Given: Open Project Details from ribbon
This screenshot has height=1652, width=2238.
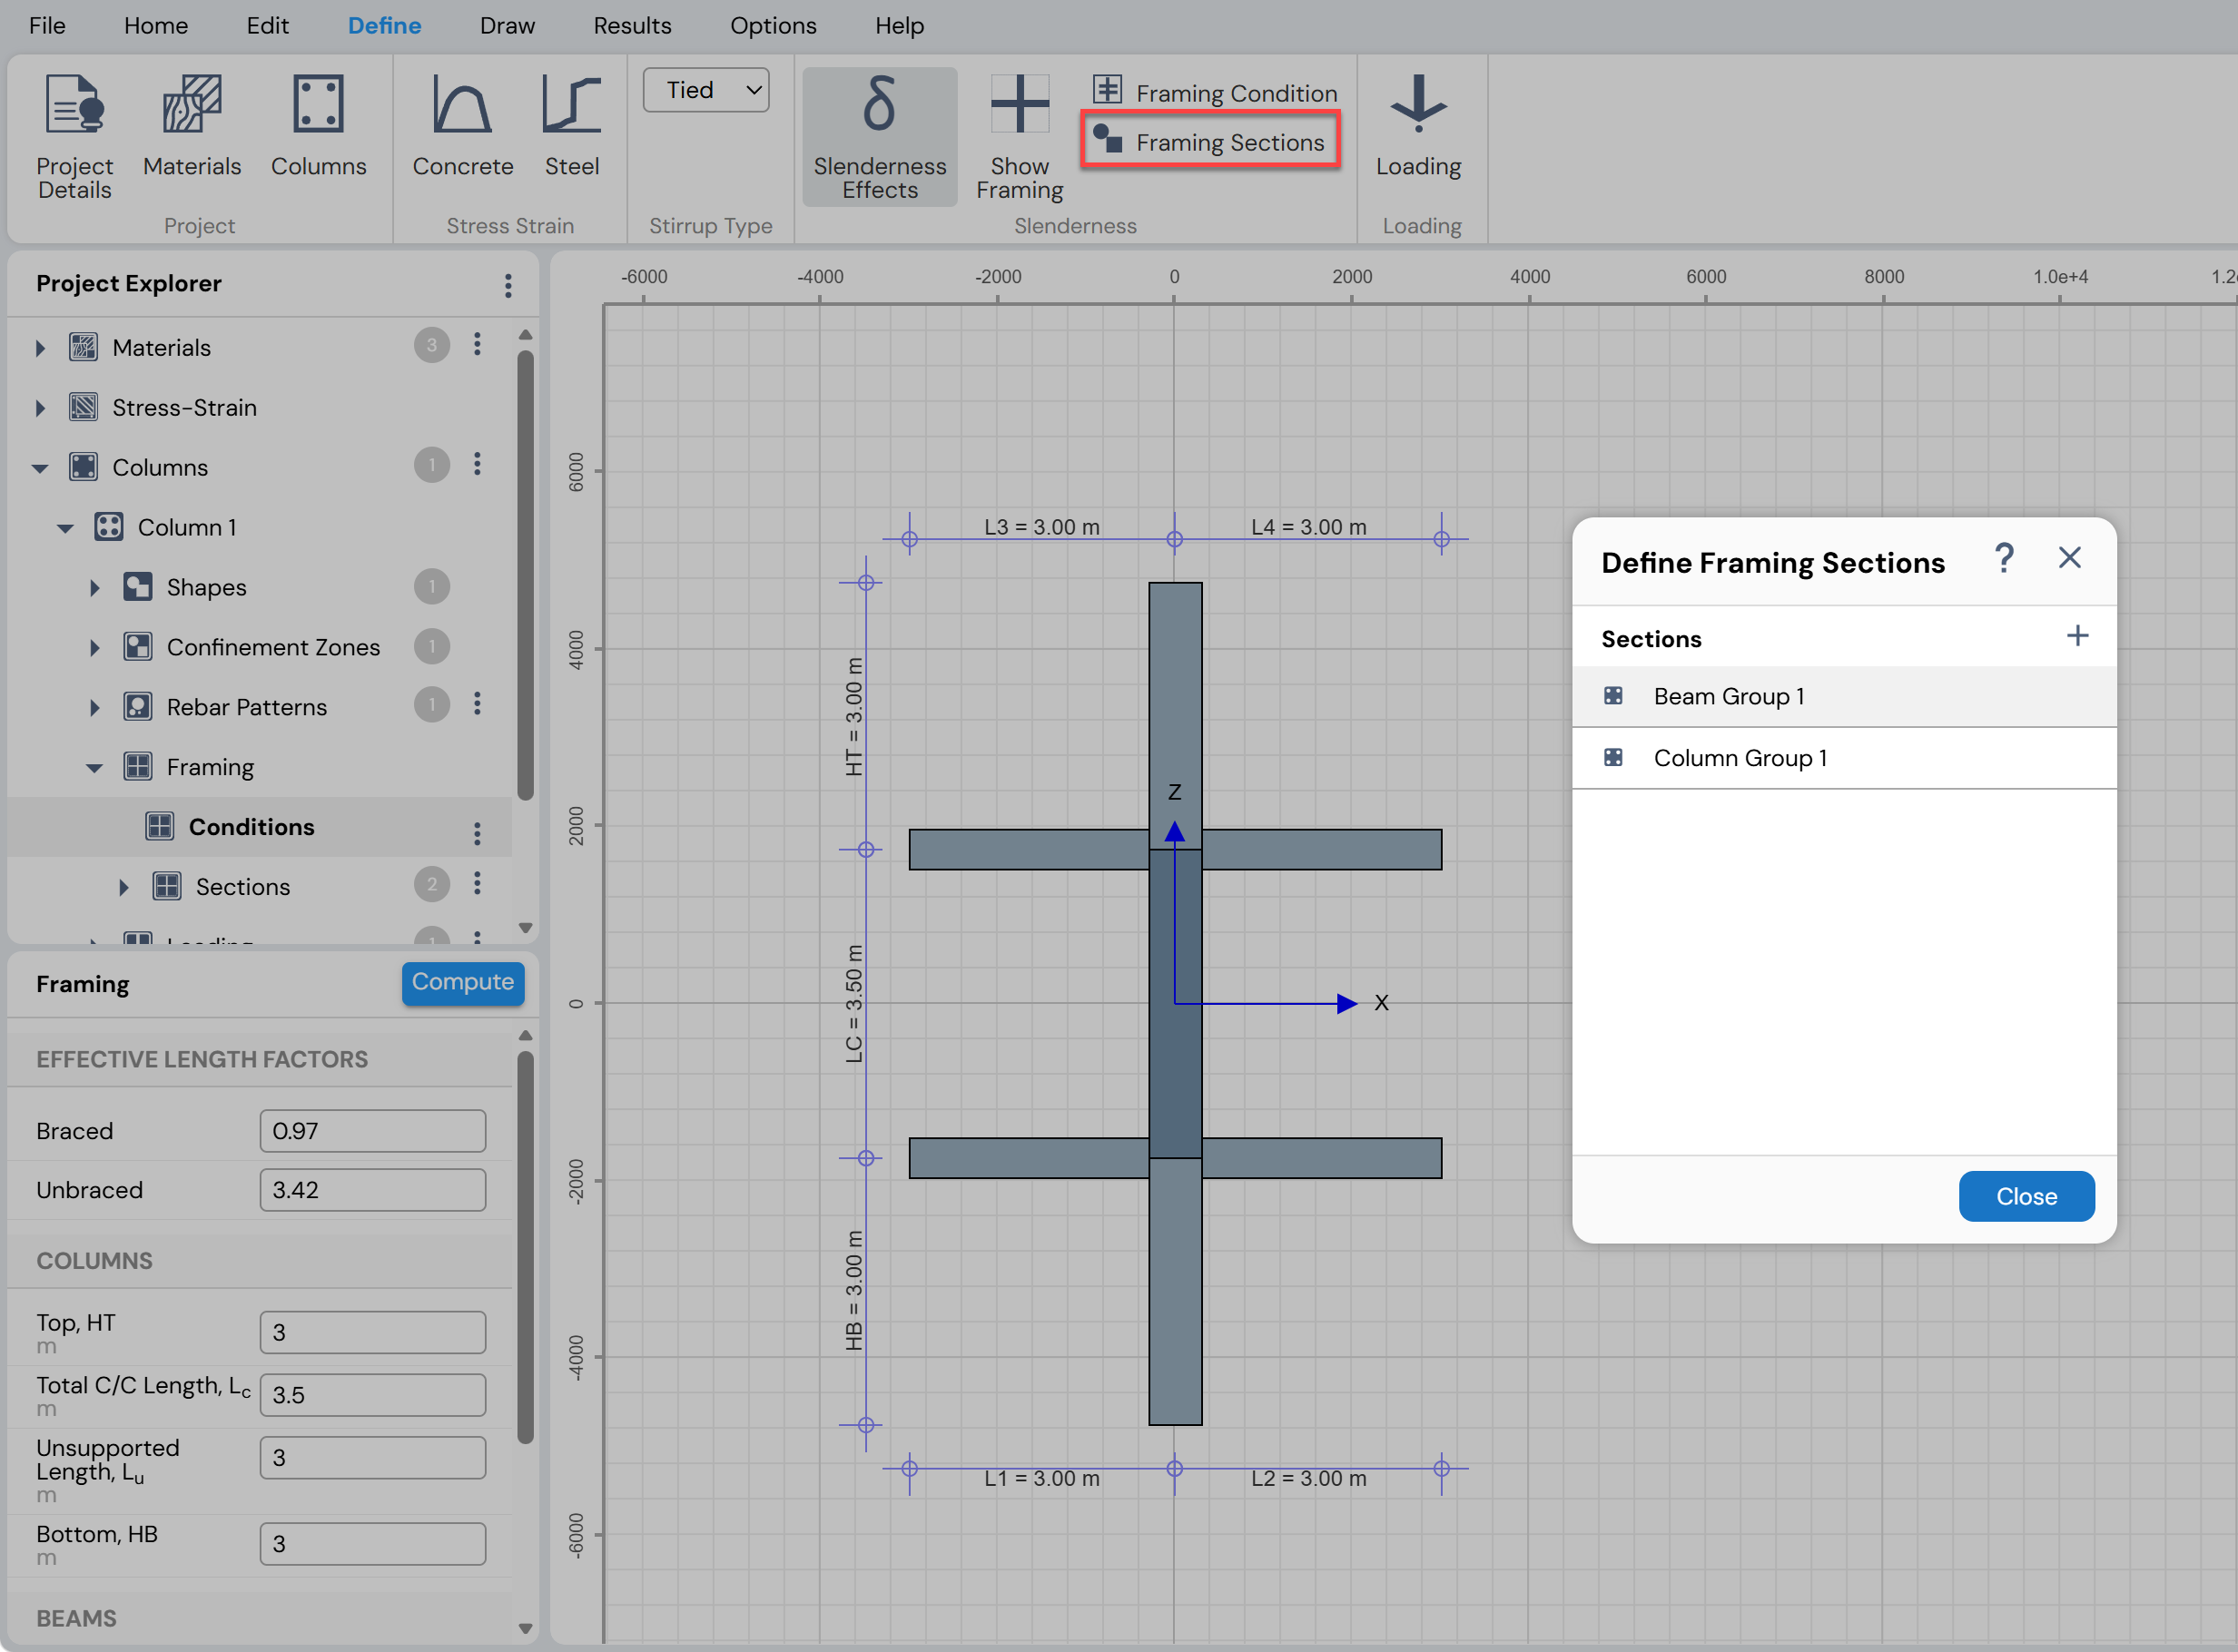Looking at the screenshot, I should pyautogui.click(x=74, y=136).
